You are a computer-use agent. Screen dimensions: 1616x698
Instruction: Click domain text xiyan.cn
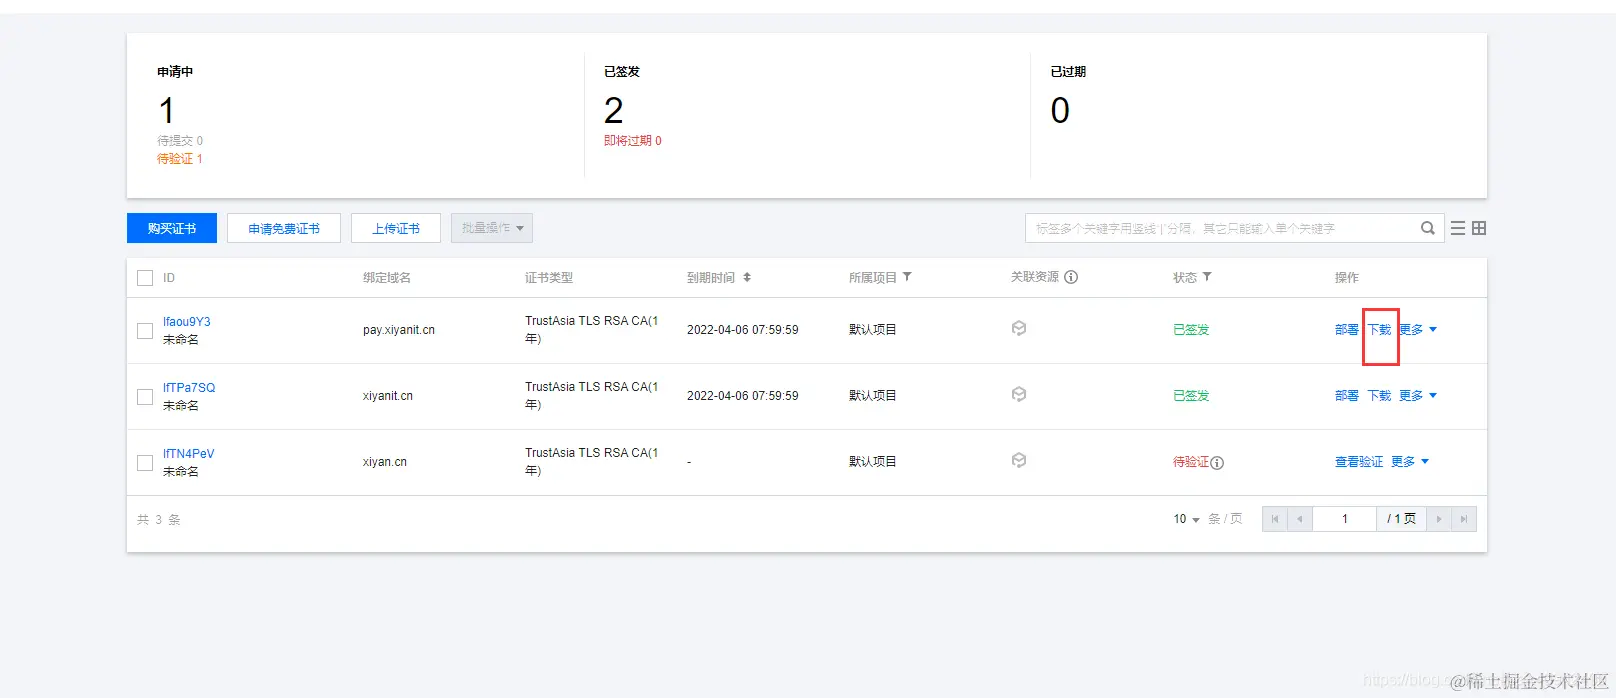(x=385, y=461)
